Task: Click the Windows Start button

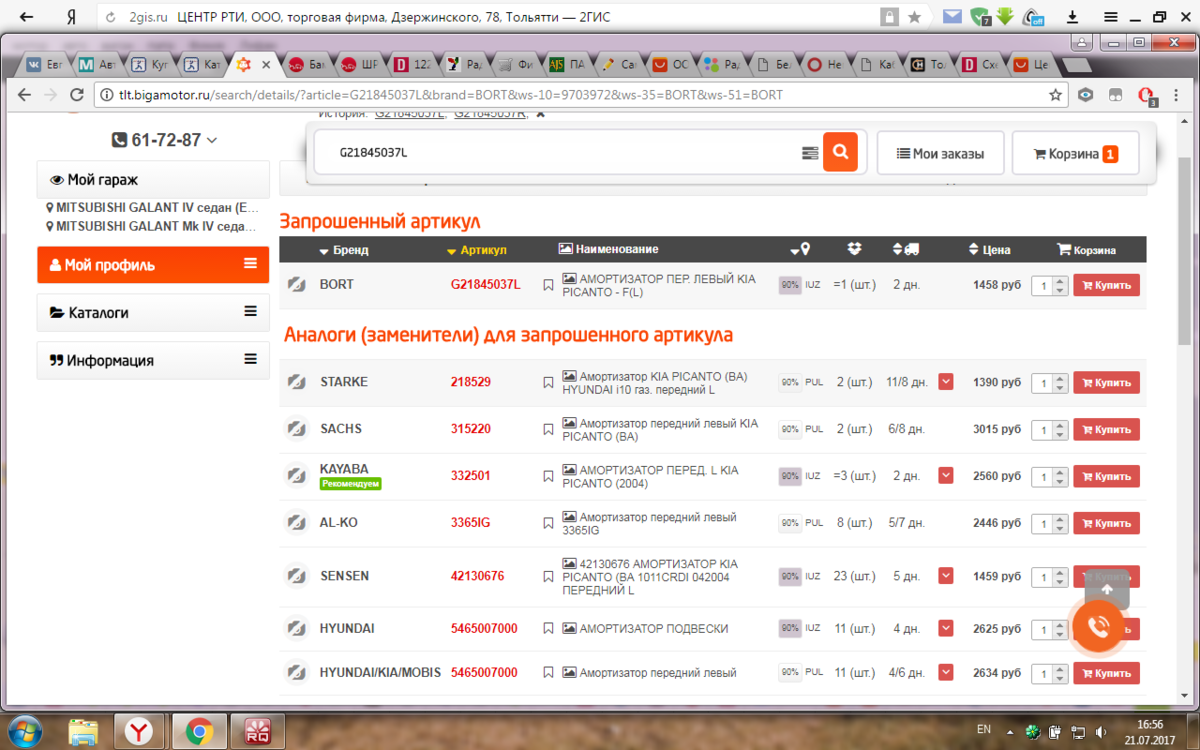Action: [x=24, y=731]
